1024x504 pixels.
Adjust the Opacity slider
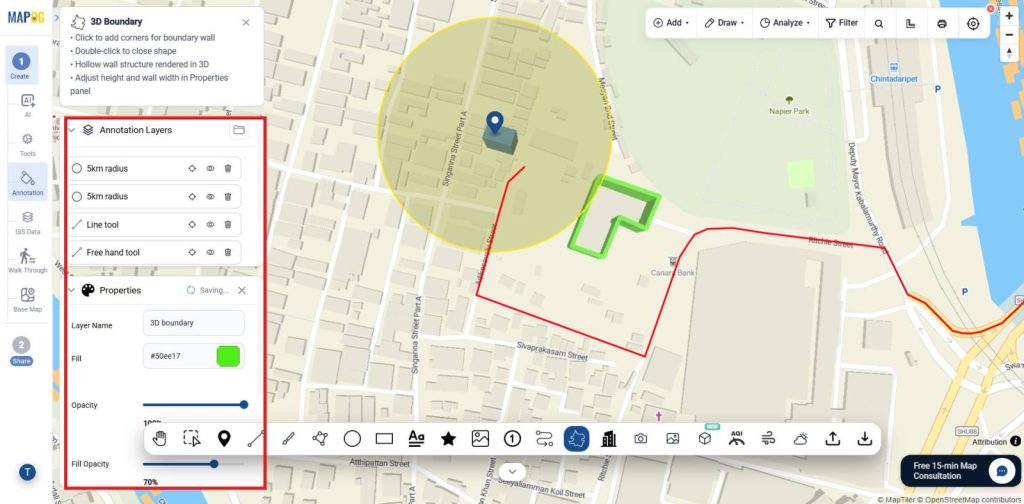click(193, 405)
